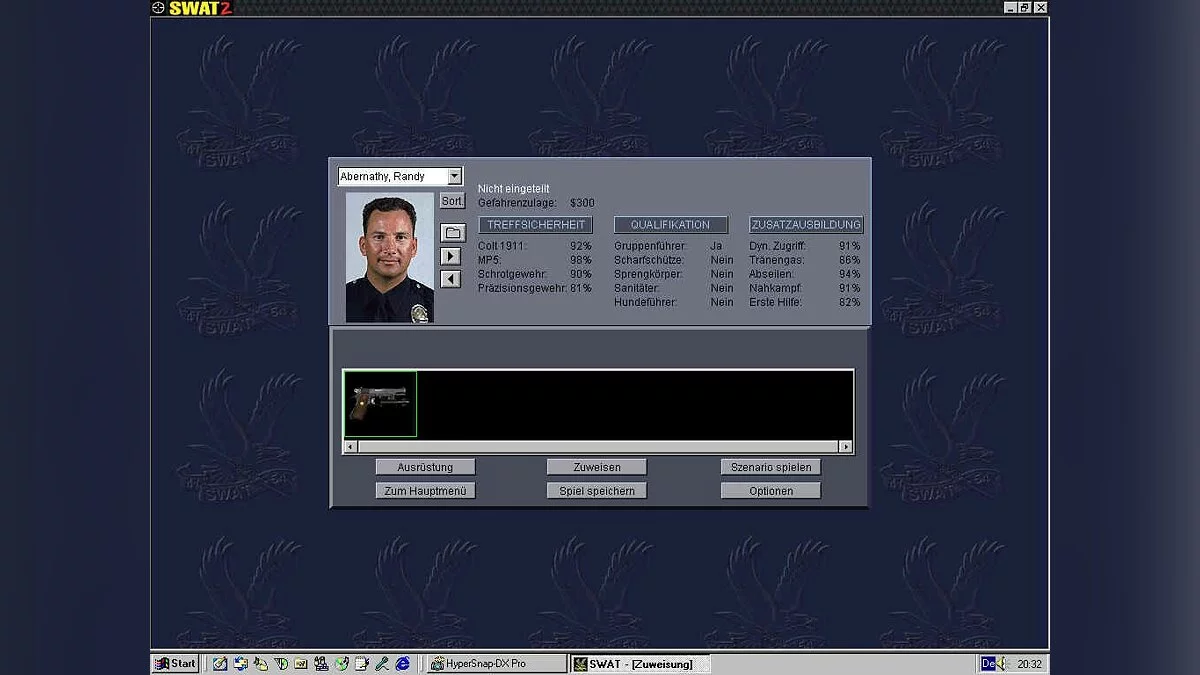This screenshot has width=1200, height=675.
Task: Click equipment list scrollbar right arrow
Action: coord(846,447)
